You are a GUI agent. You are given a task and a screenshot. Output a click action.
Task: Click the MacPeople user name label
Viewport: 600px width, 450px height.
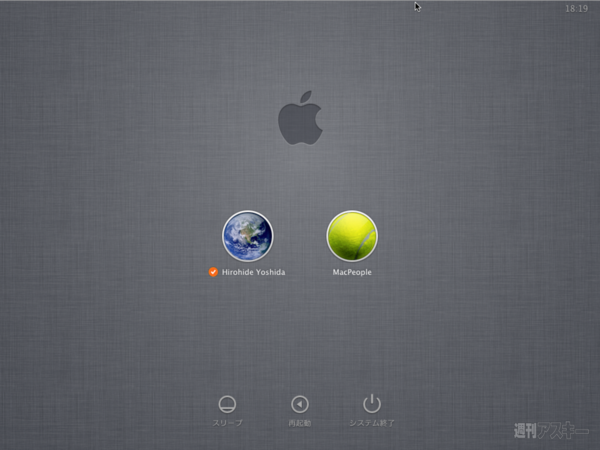[352, 272]
